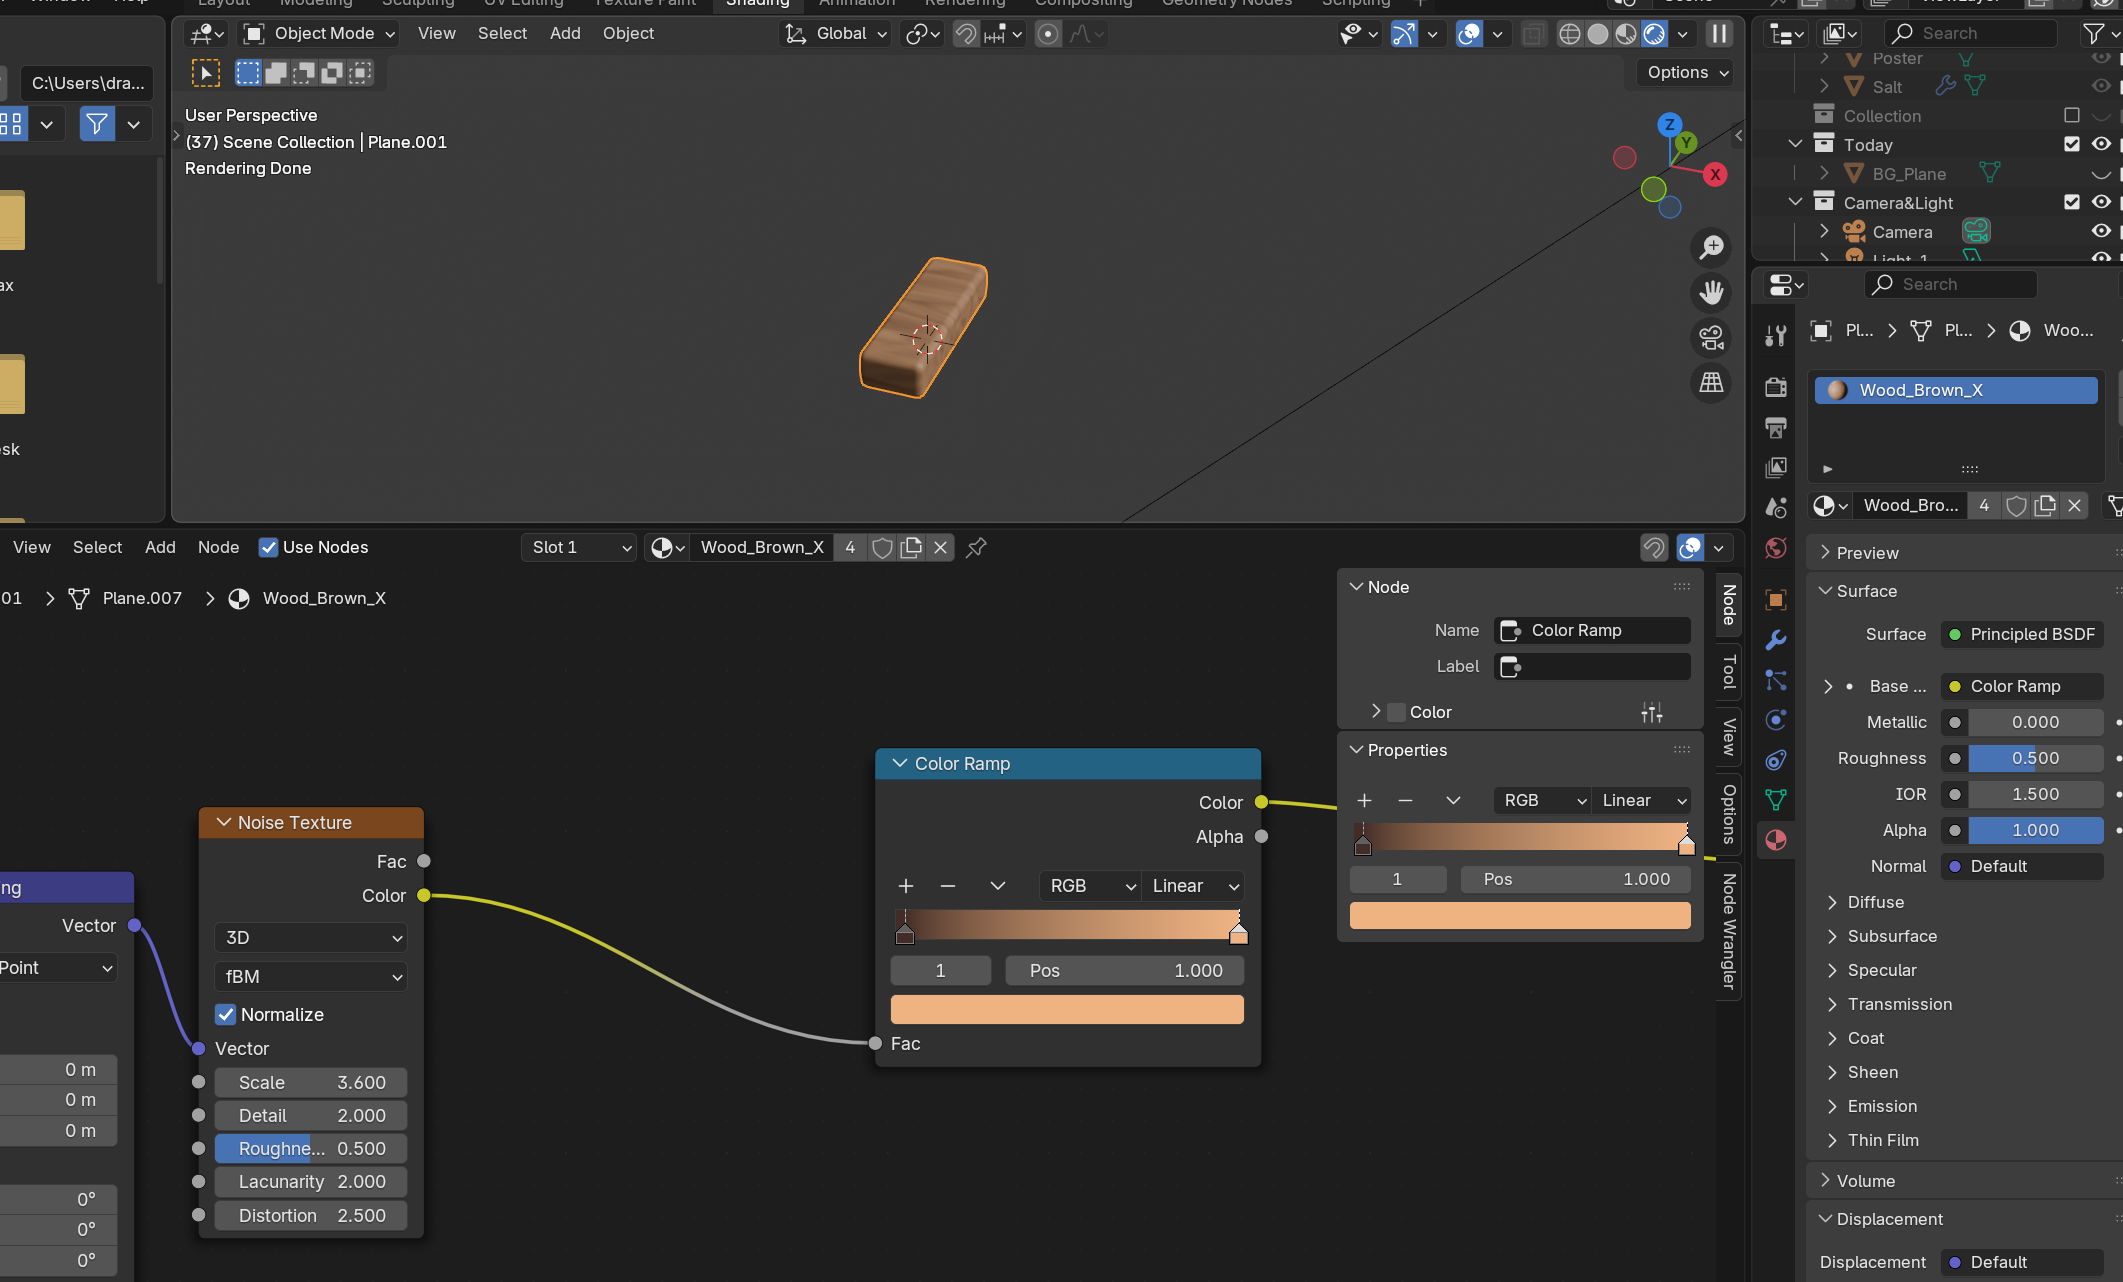
Task: Open the Material properties tab icon
Action: pos(1776,840)
